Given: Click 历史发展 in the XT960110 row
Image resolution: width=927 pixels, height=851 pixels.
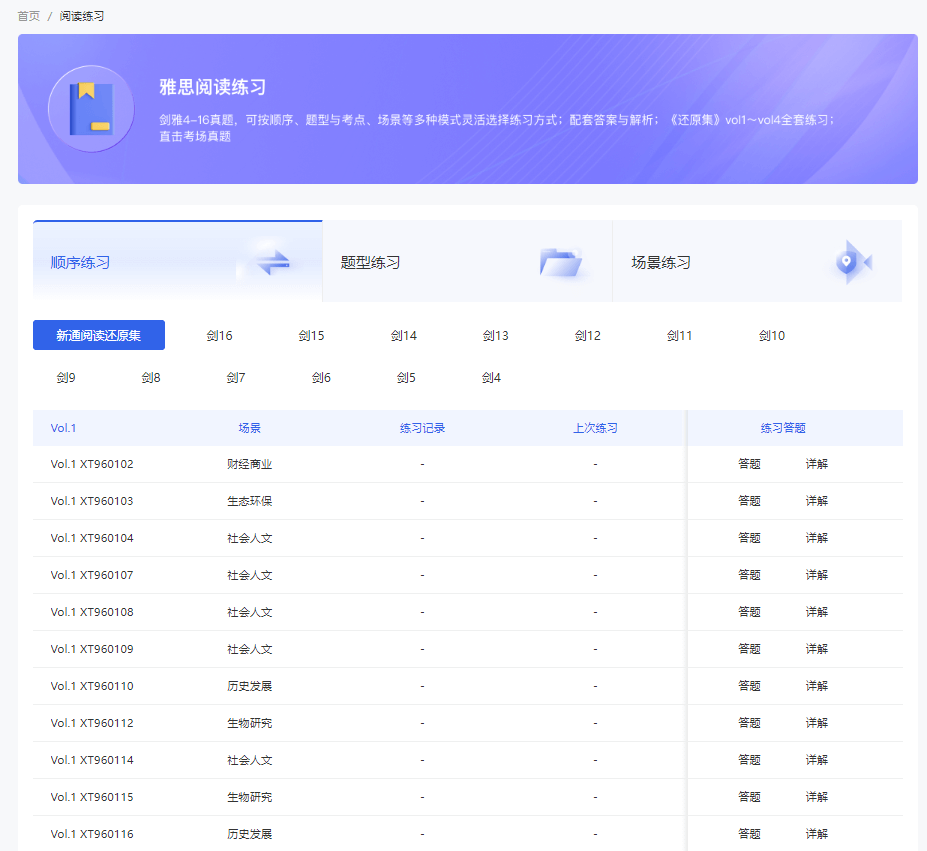Looking at the screenshot, I should coord(249,686).
